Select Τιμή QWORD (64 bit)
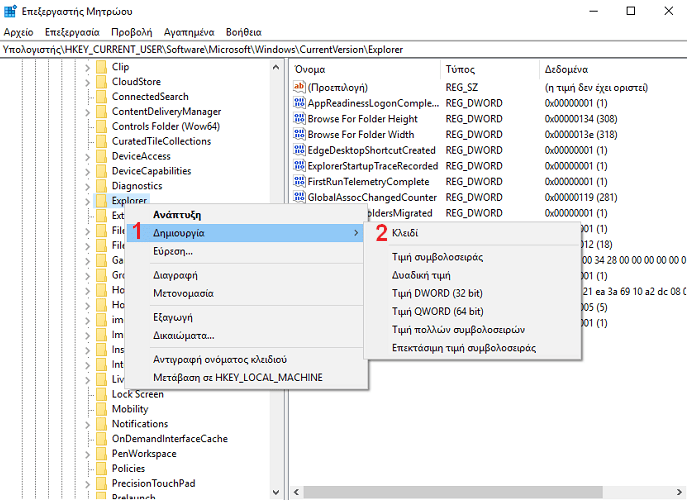Viewport: 687px width, 500px height. click(x=473, y=312)
